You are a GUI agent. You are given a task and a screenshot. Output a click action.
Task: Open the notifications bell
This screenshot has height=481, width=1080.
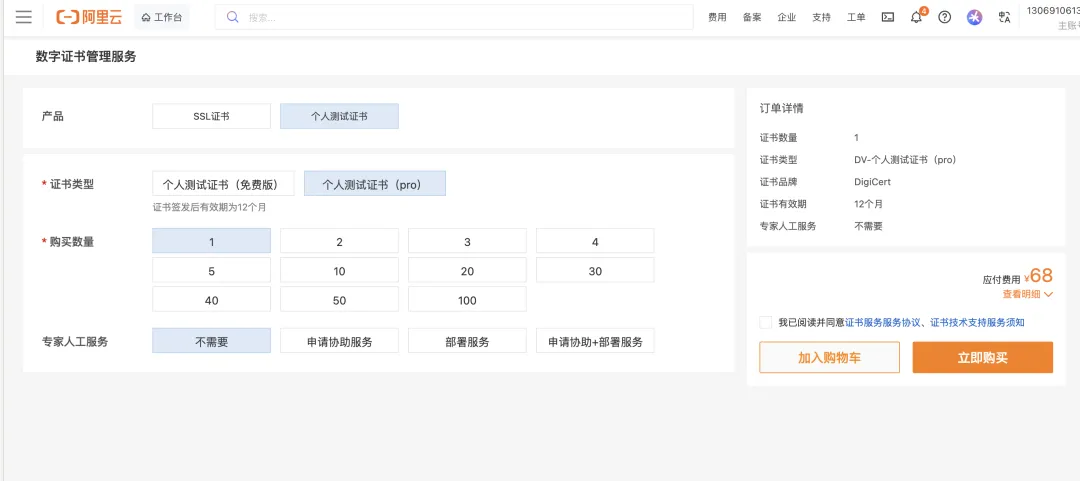click(916, 17)
